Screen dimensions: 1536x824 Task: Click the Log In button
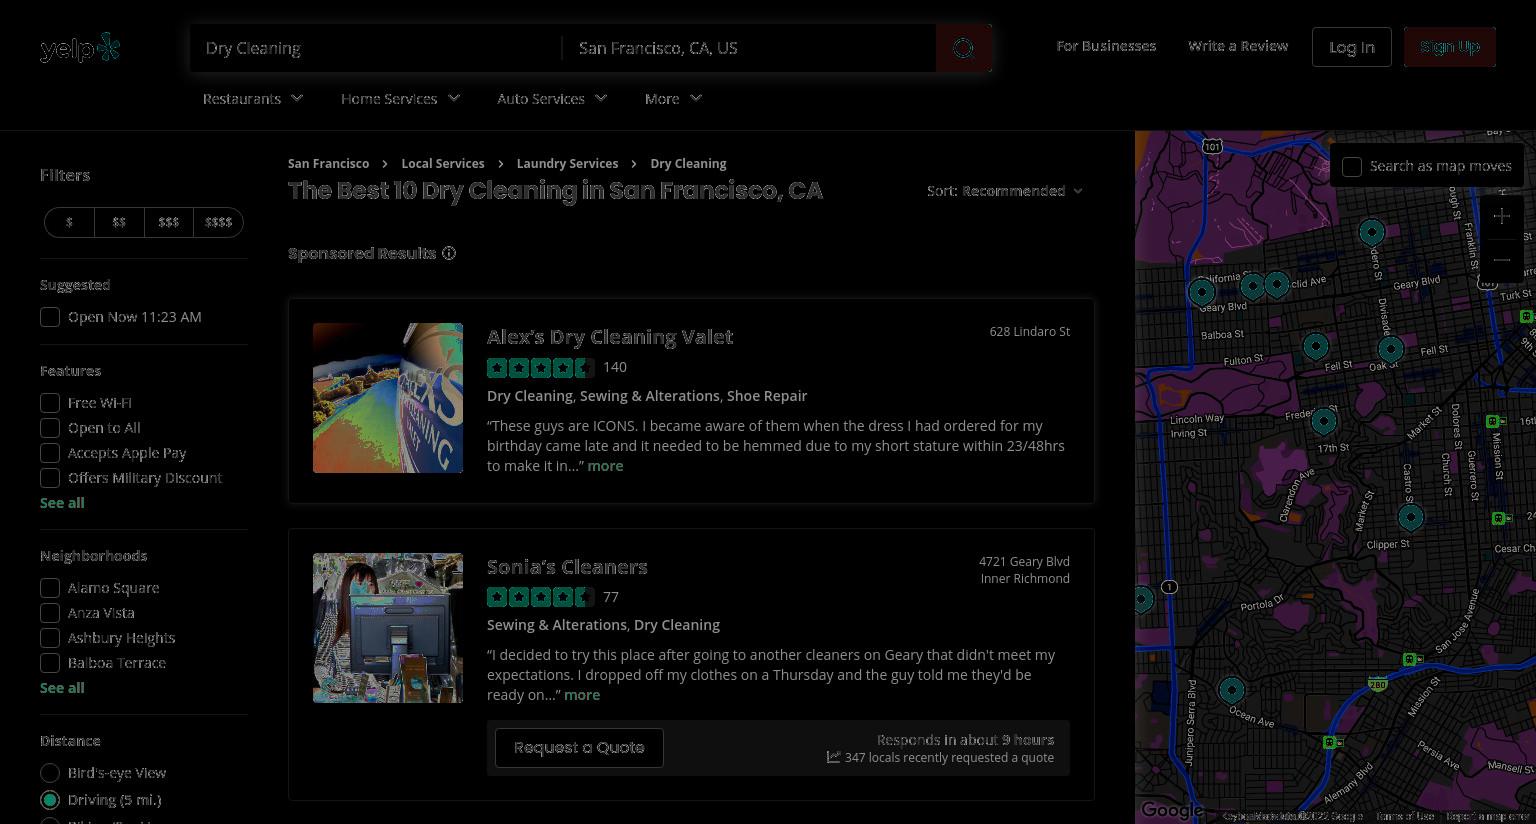click(x=1352, y=47)
